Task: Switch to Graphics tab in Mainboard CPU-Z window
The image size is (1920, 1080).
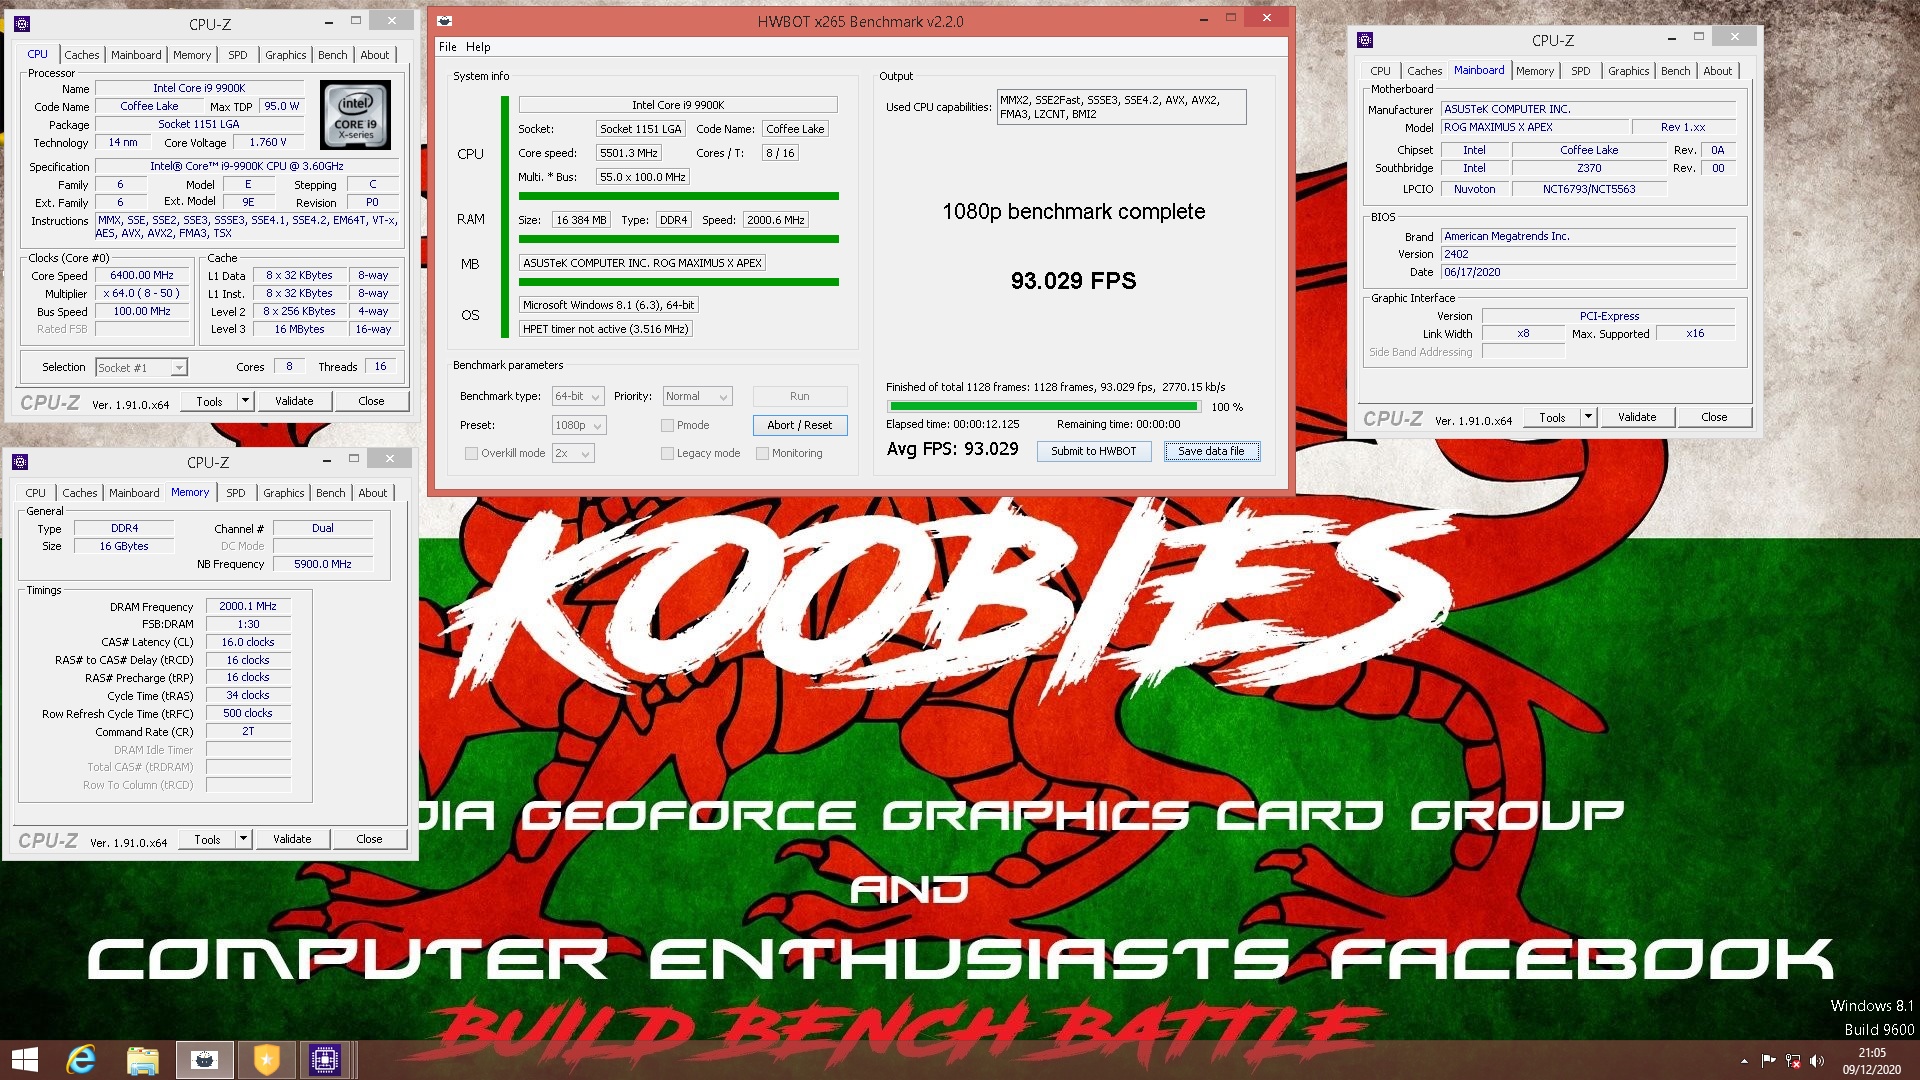Action: [x=1629, y=71]
